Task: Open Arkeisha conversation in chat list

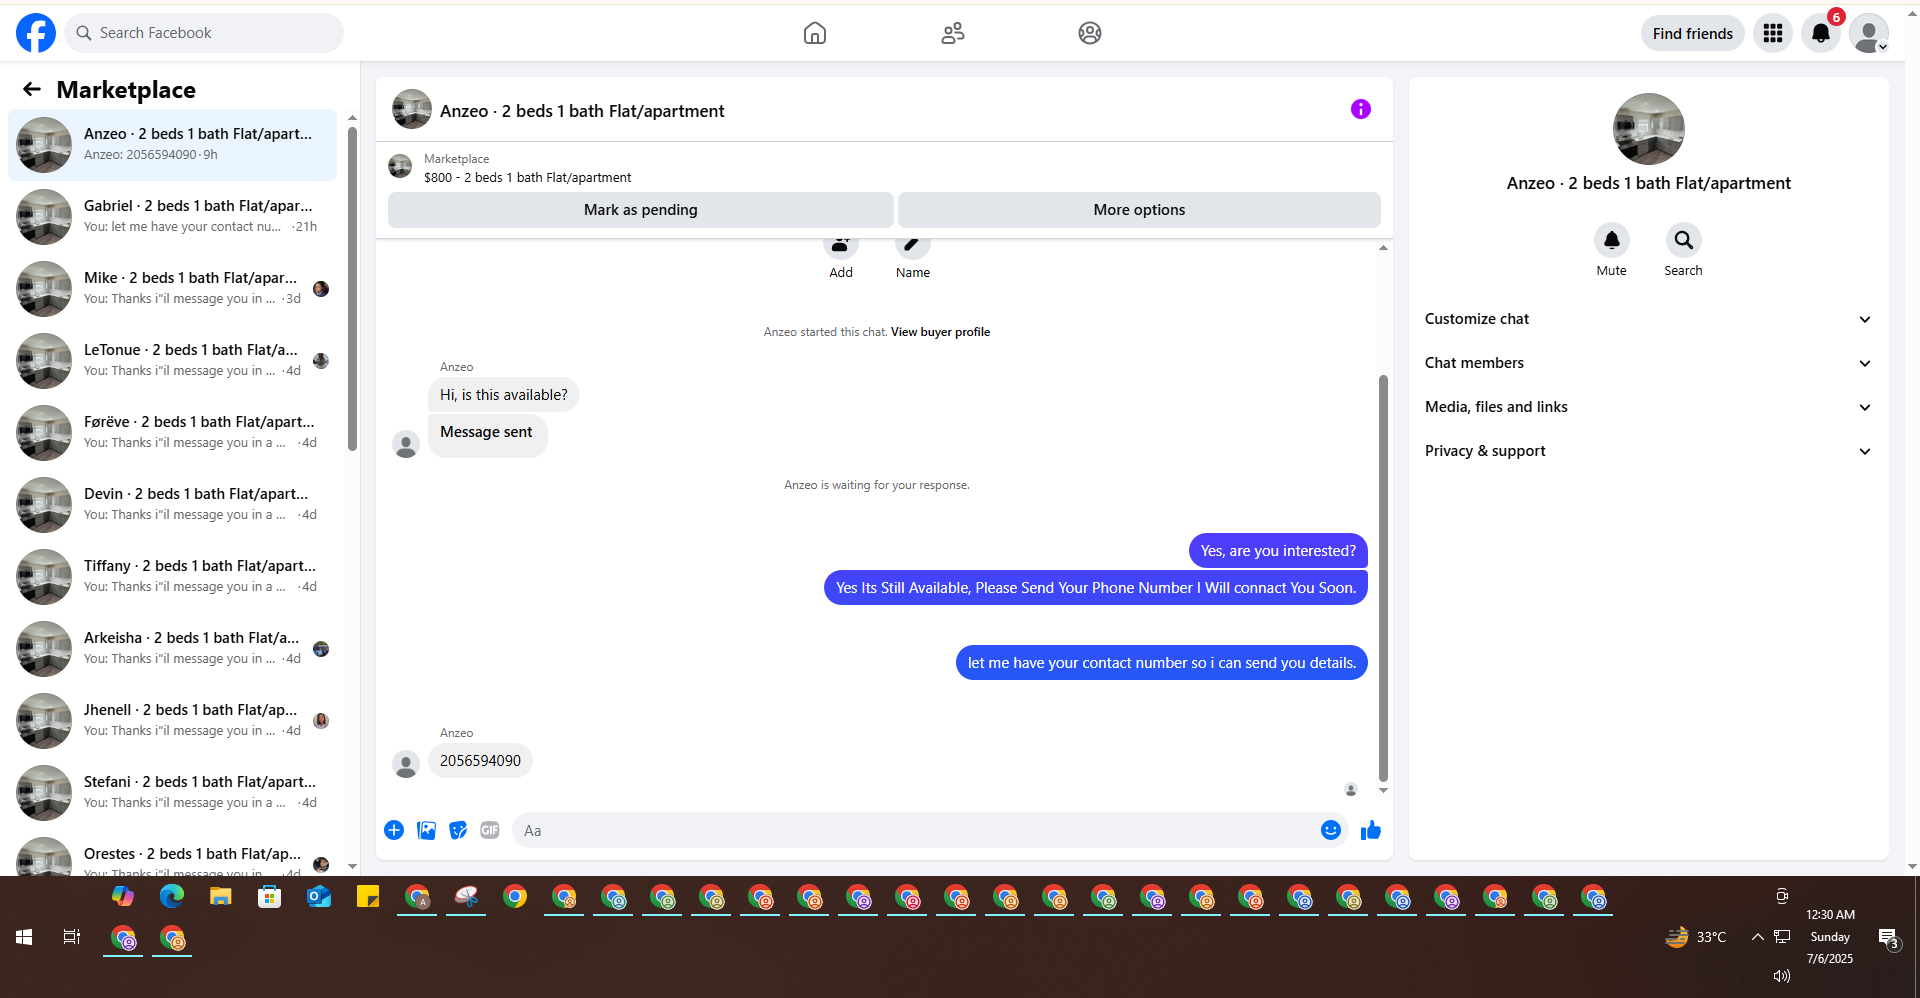Action: click(172, 649)
